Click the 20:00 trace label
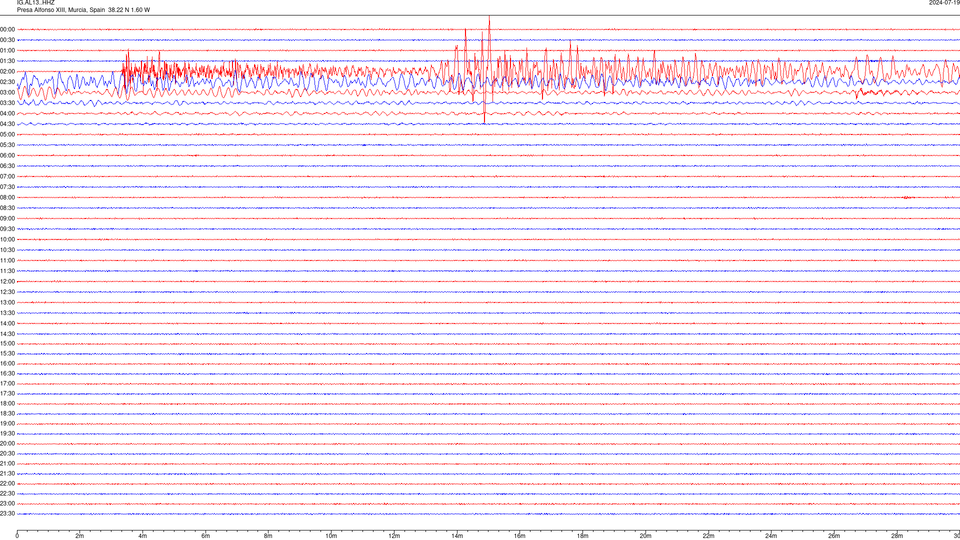960x540 pixels. [x=7, y=443]
